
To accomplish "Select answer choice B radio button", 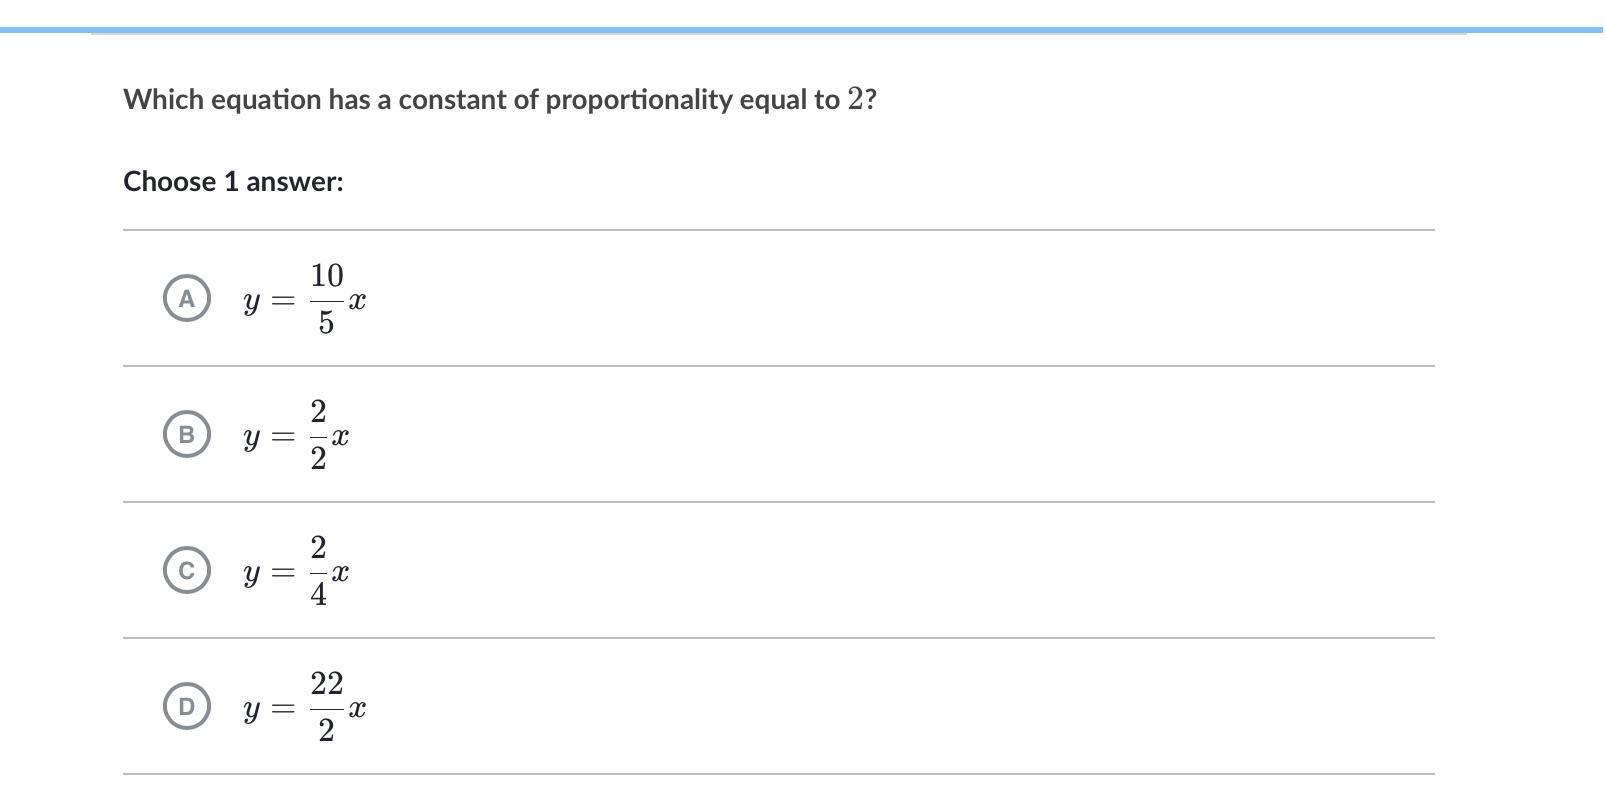I will [x=186, y=434].
